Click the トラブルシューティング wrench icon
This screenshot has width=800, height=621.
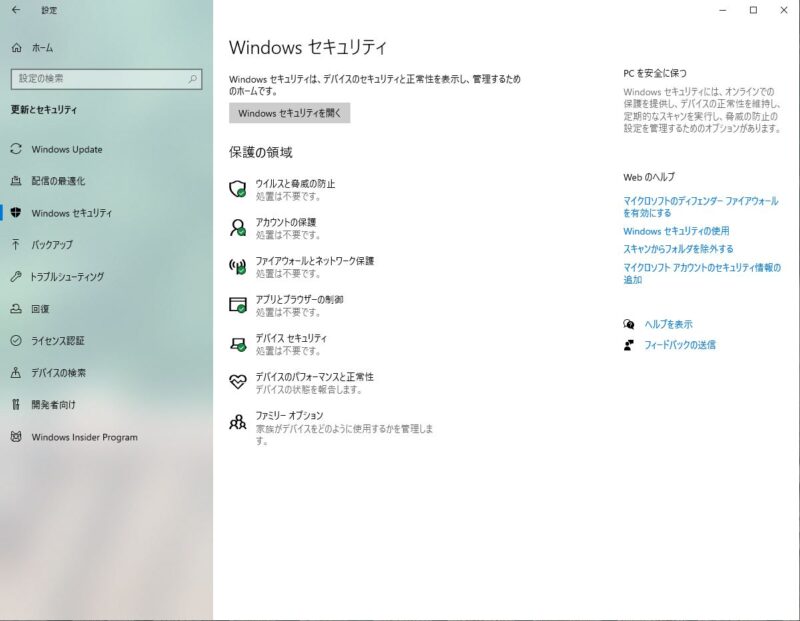click(16, 277)
